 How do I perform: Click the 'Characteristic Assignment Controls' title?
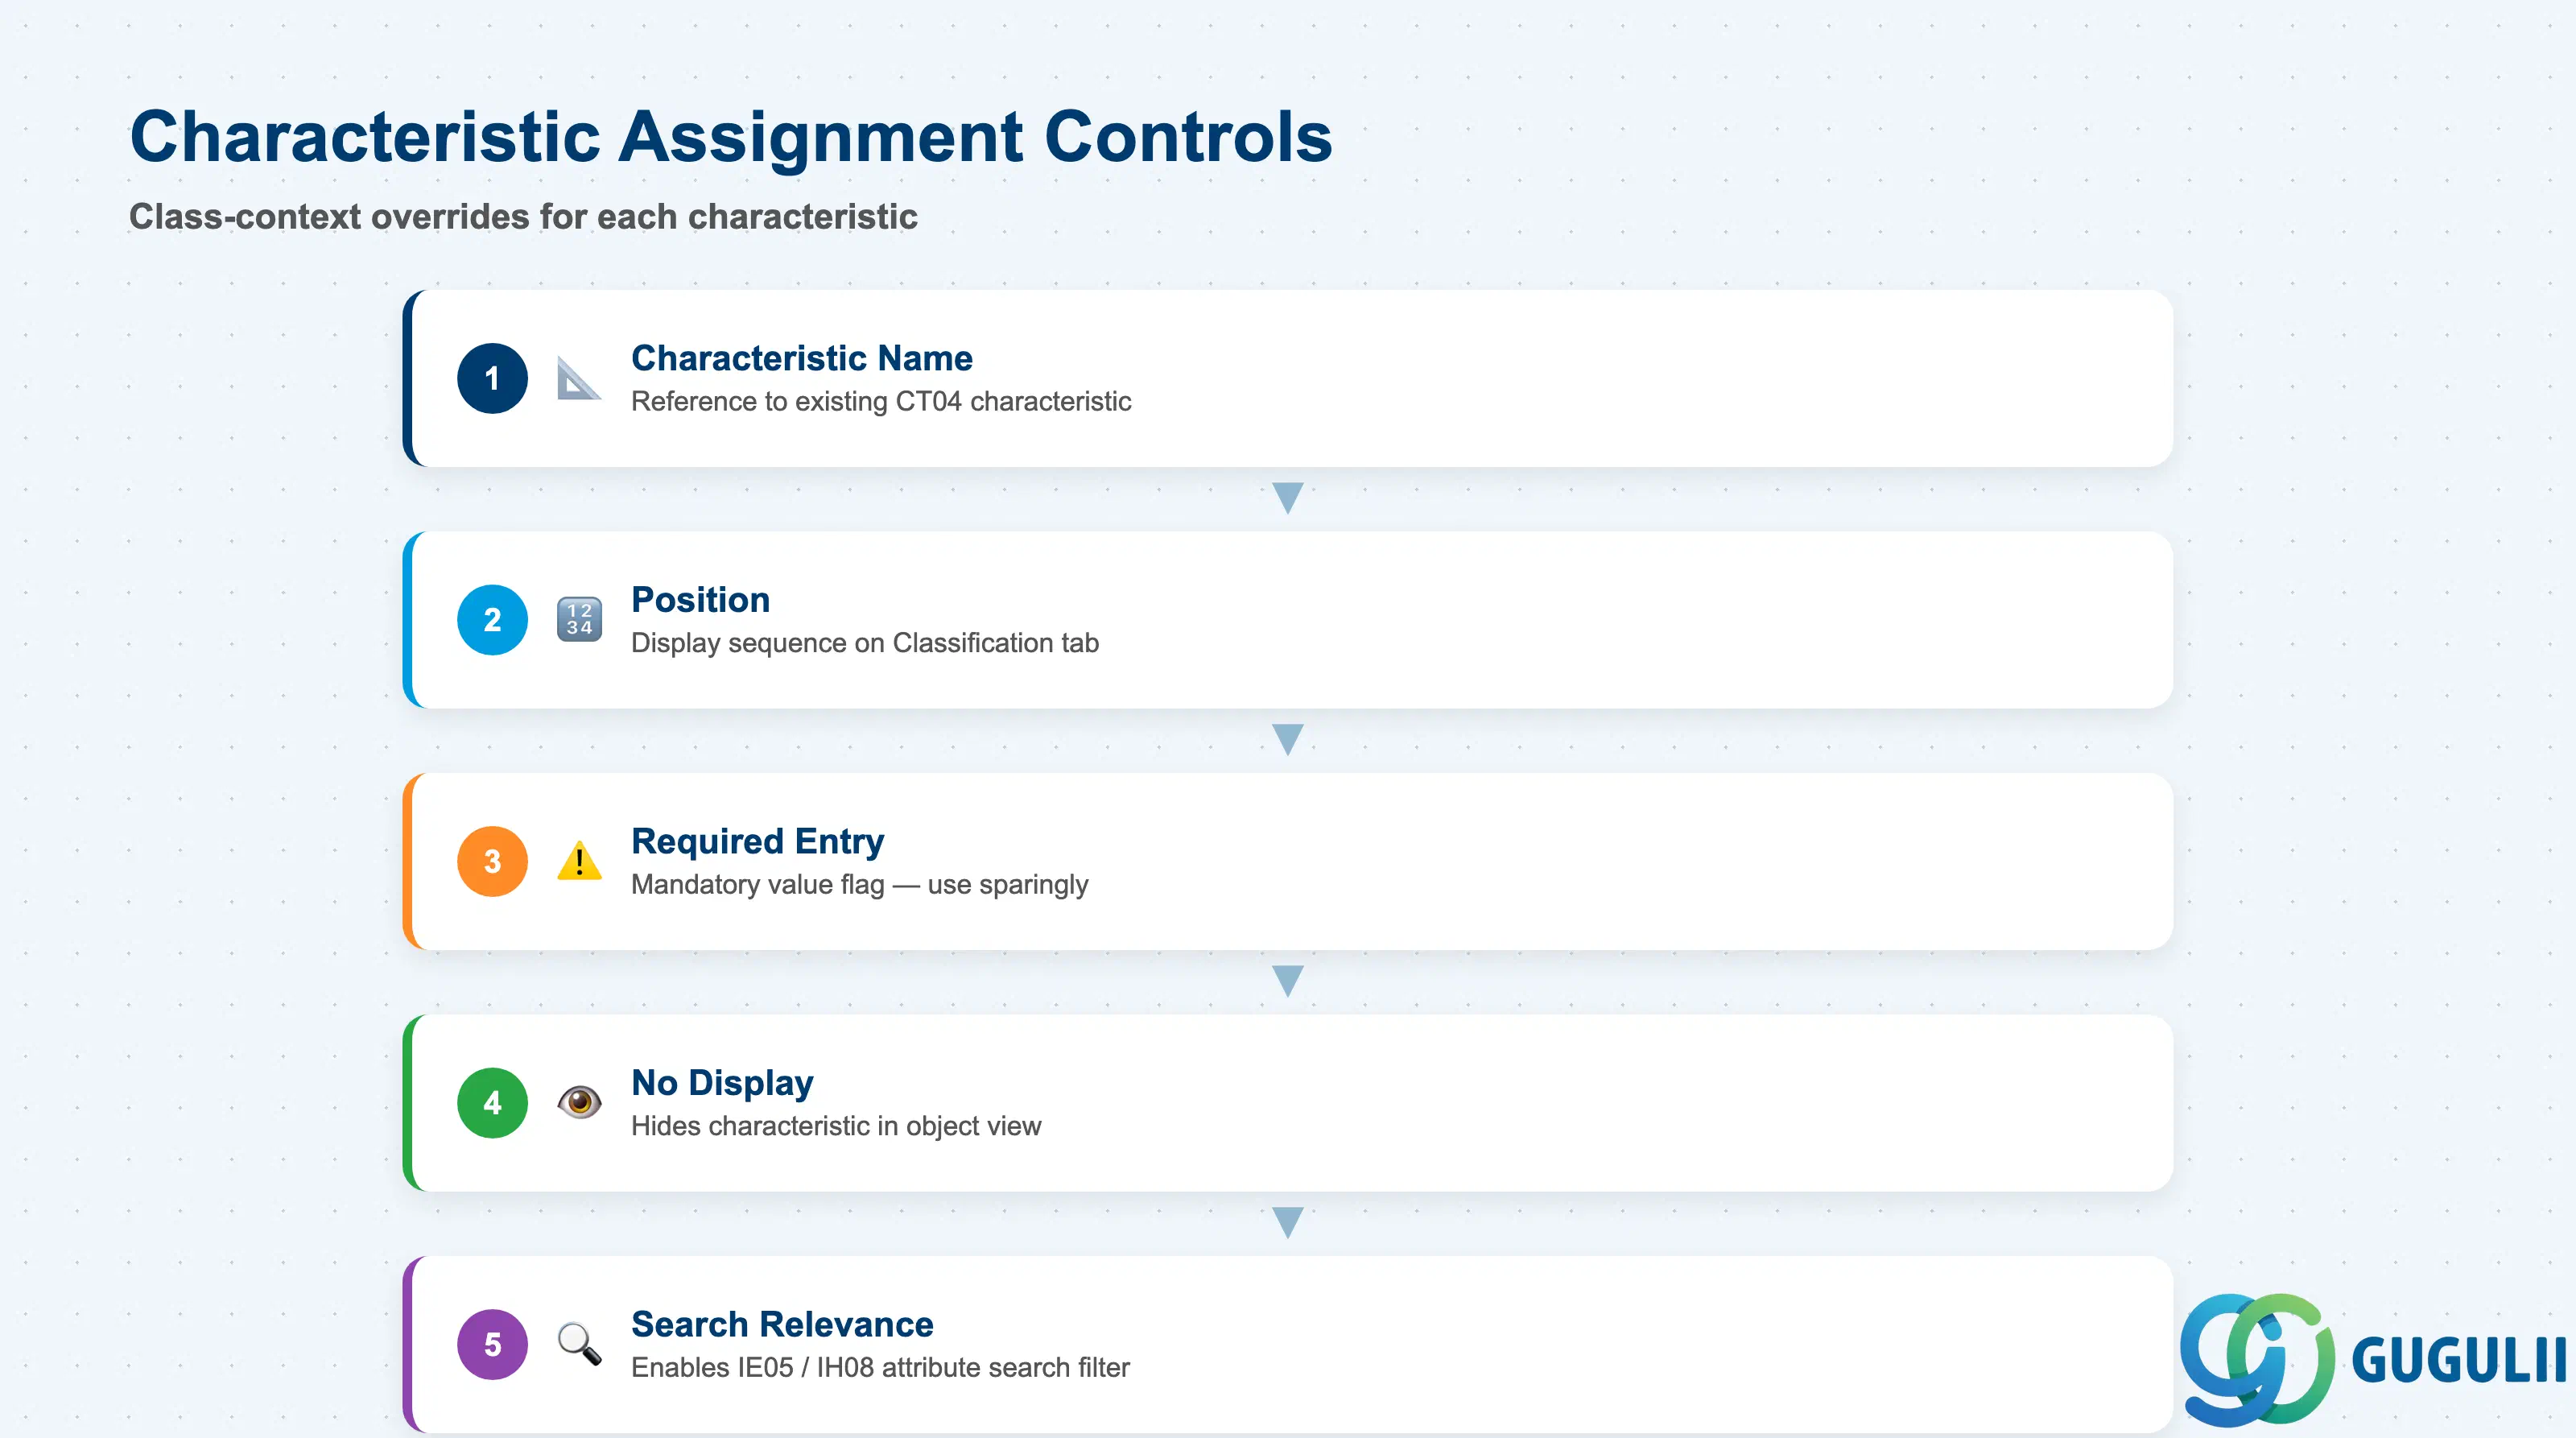point(731,136)
